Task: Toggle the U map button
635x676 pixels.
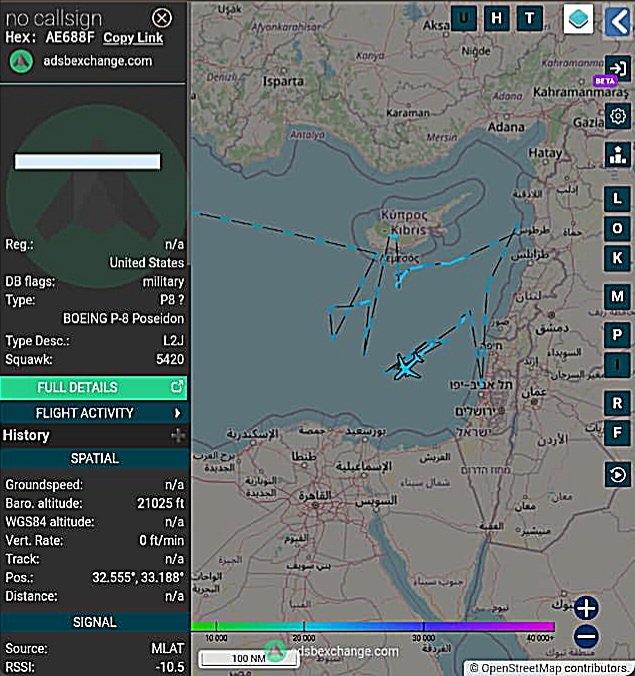Action: (464, 18)
